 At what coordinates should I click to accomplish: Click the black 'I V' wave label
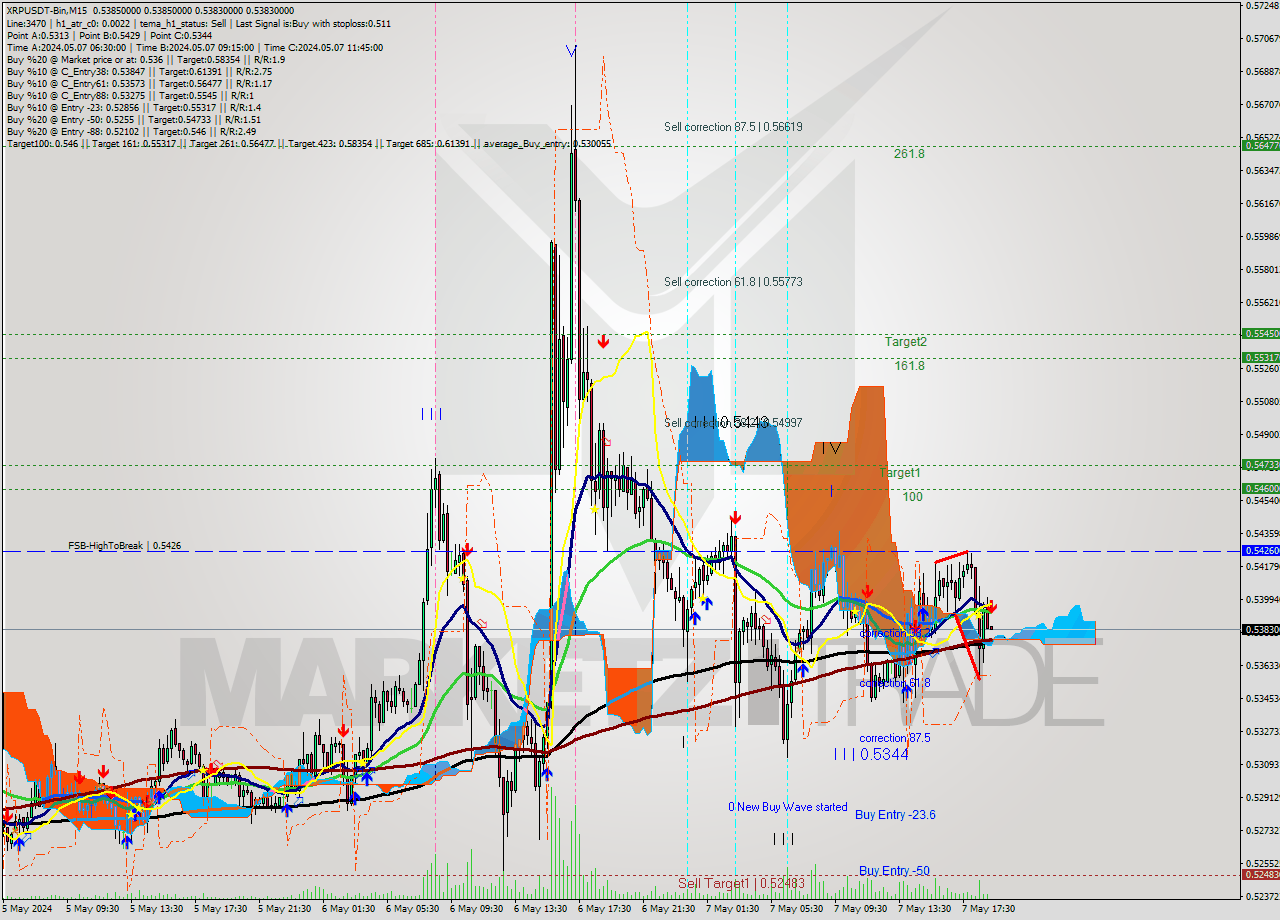(830, 448)
